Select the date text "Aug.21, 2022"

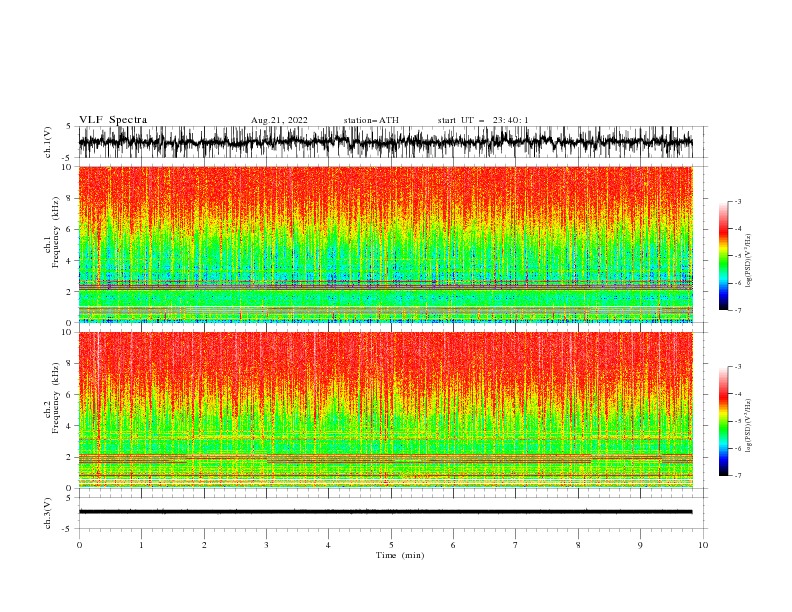point(279,120)
